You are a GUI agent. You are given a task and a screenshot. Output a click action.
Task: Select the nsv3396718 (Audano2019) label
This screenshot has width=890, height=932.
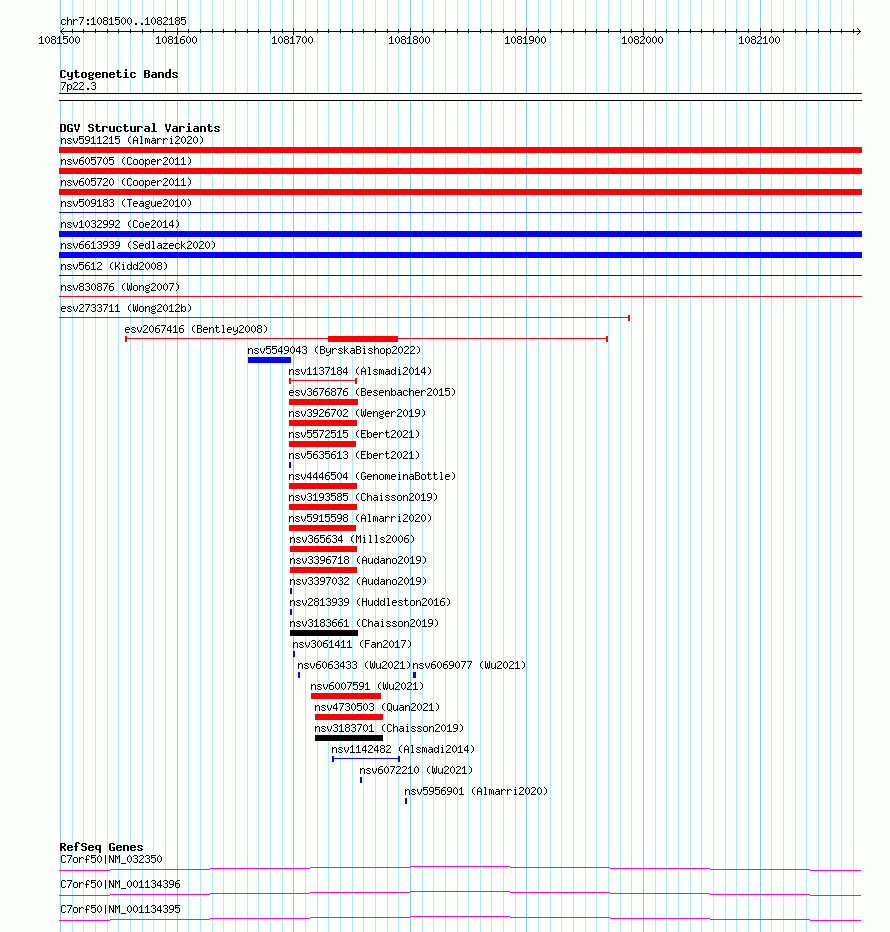coord(358,561)
